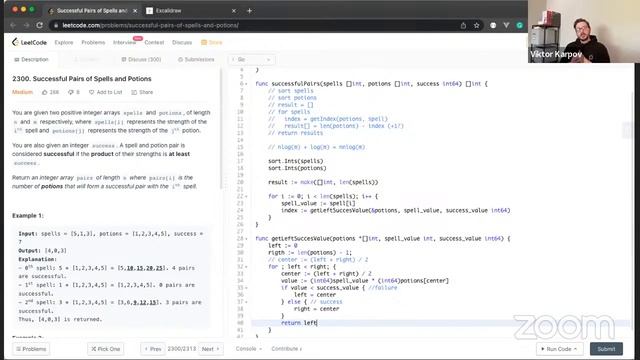Go to next problem with Next

click(x=211, y=349)
